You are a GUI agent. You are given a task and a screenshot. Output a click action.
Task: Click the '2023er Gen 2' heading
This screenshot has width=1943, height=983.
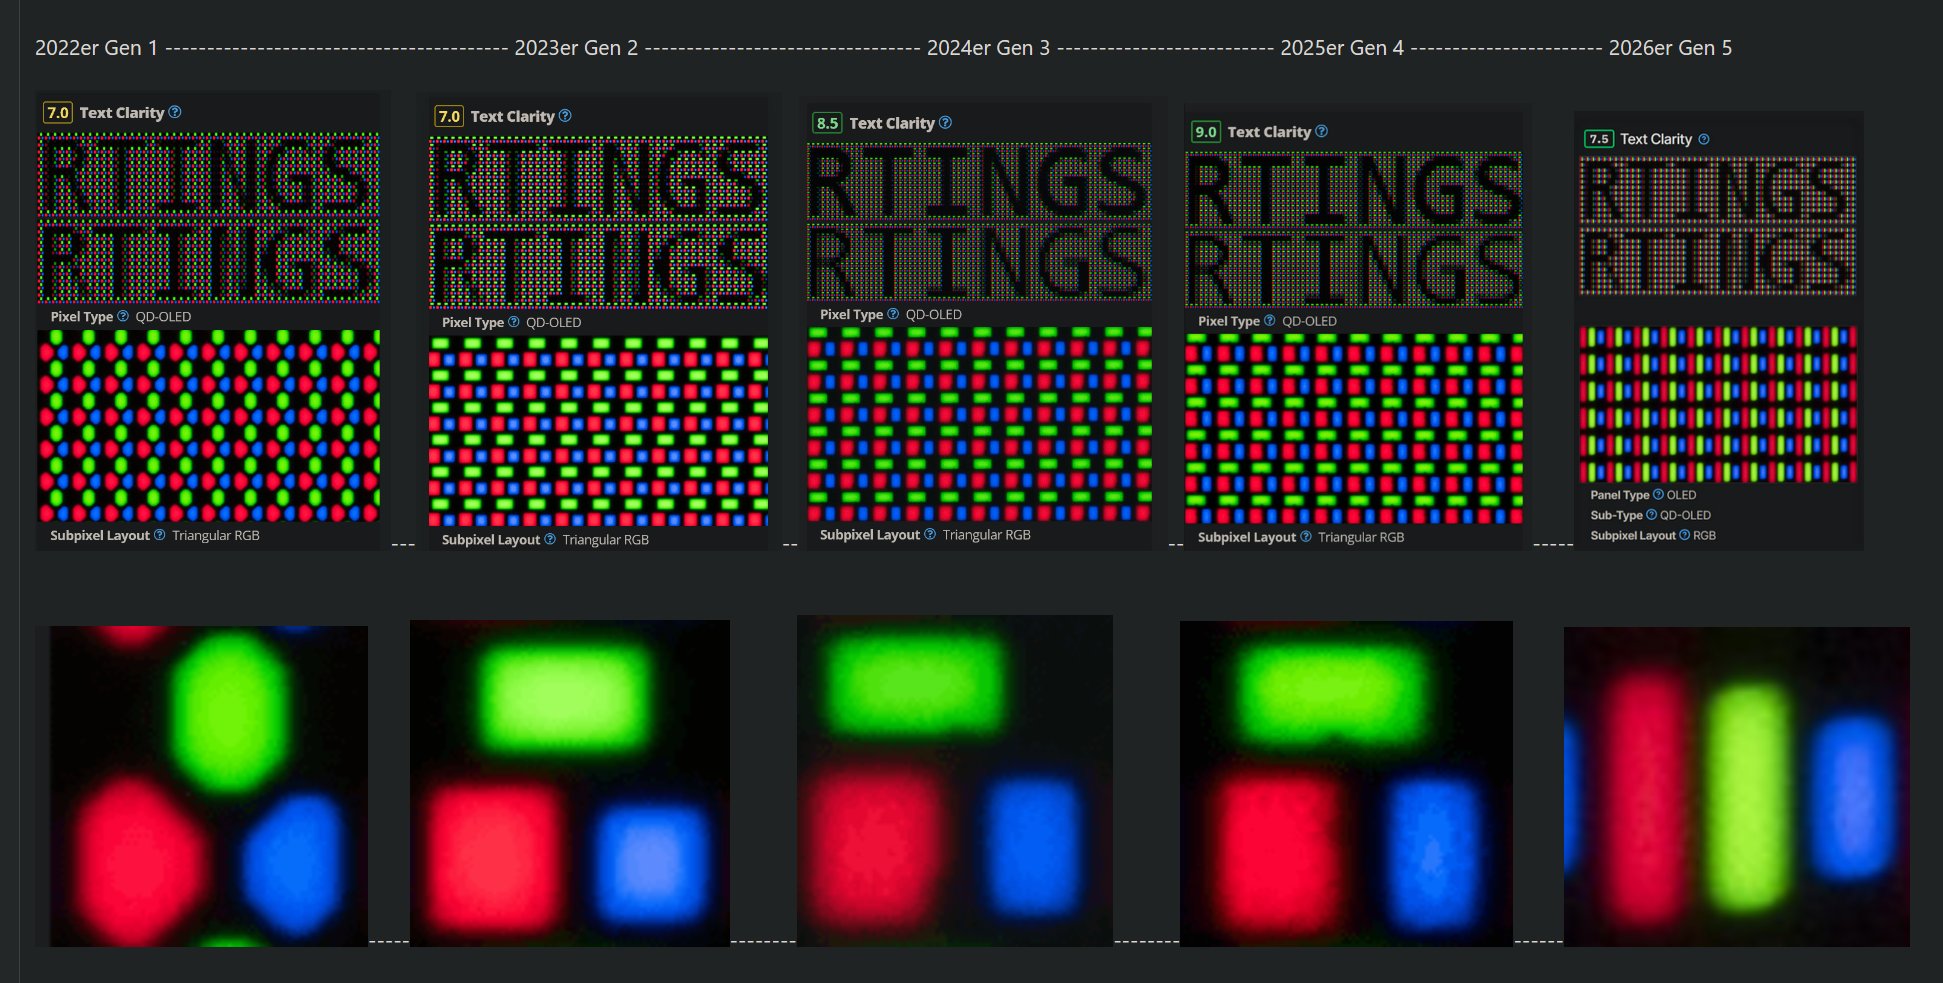tap(576, 48)
